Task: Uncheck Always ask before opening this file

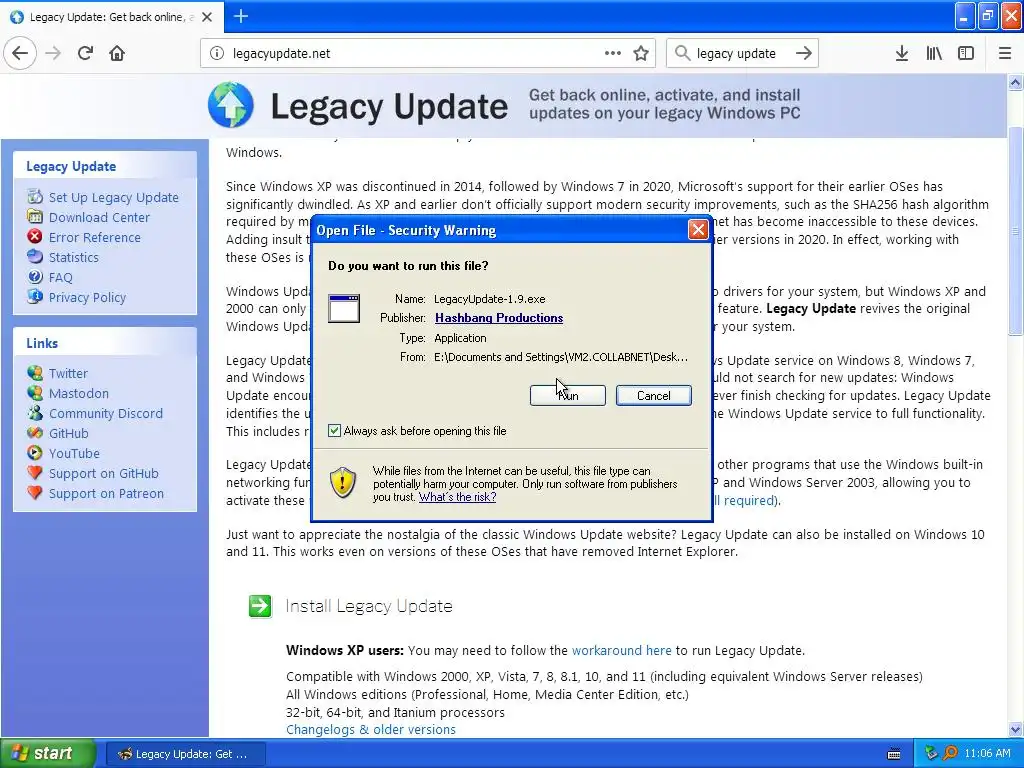Action: [334, 430]
